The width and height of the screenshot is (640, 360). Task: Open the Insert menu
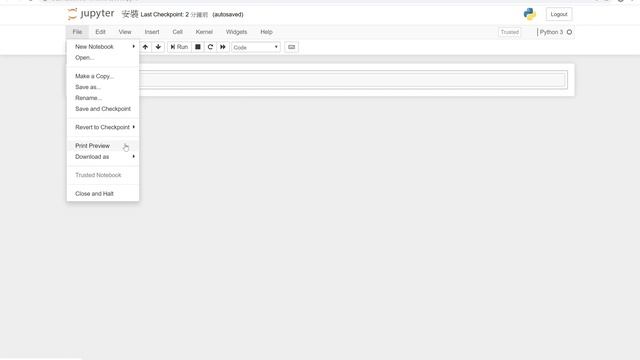pyautogui.click(x=152, y=32)
